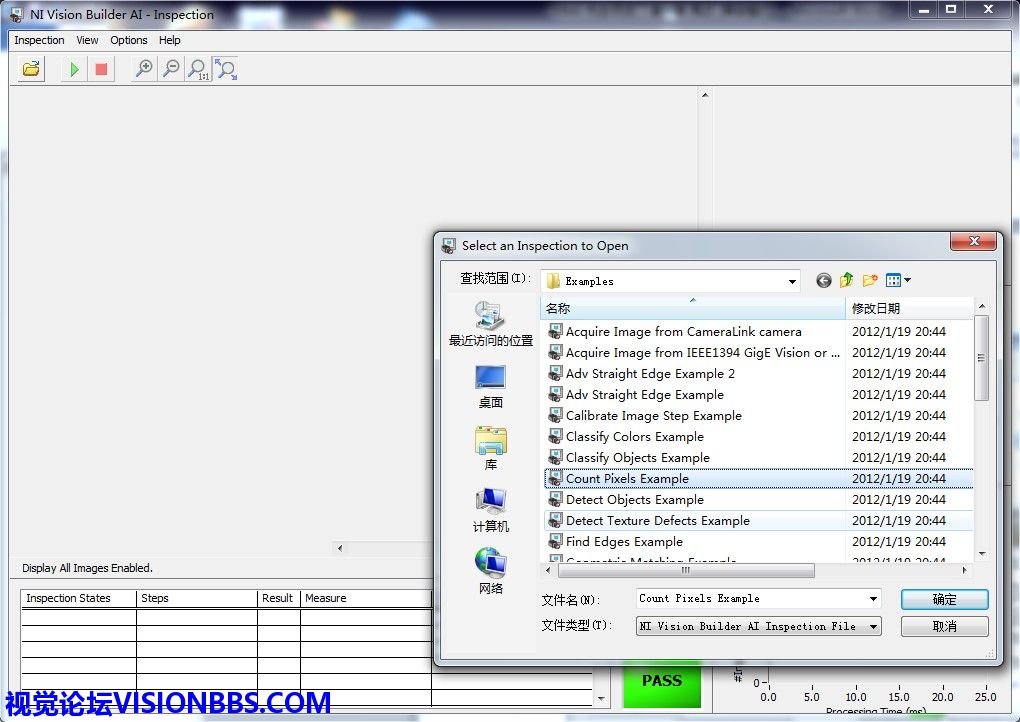The width and height of the screenshot is (1020, 722).
Task: Cancel with the 取消 button
Action: tap(945, 626)
